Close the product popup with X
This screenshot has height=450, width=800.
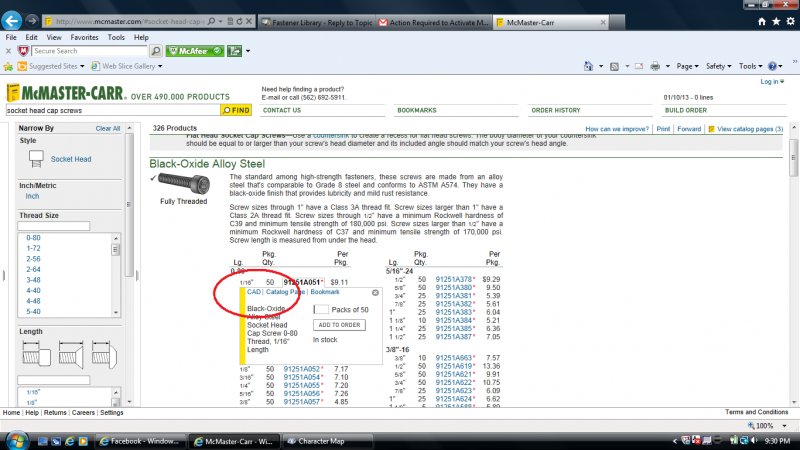376,293
